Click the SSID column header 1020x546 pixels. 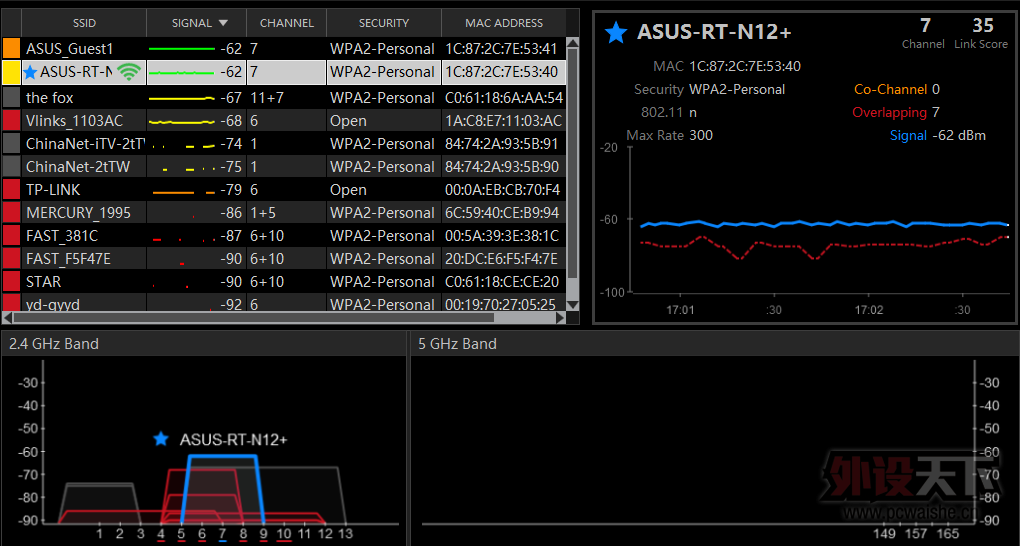[84, 23]
